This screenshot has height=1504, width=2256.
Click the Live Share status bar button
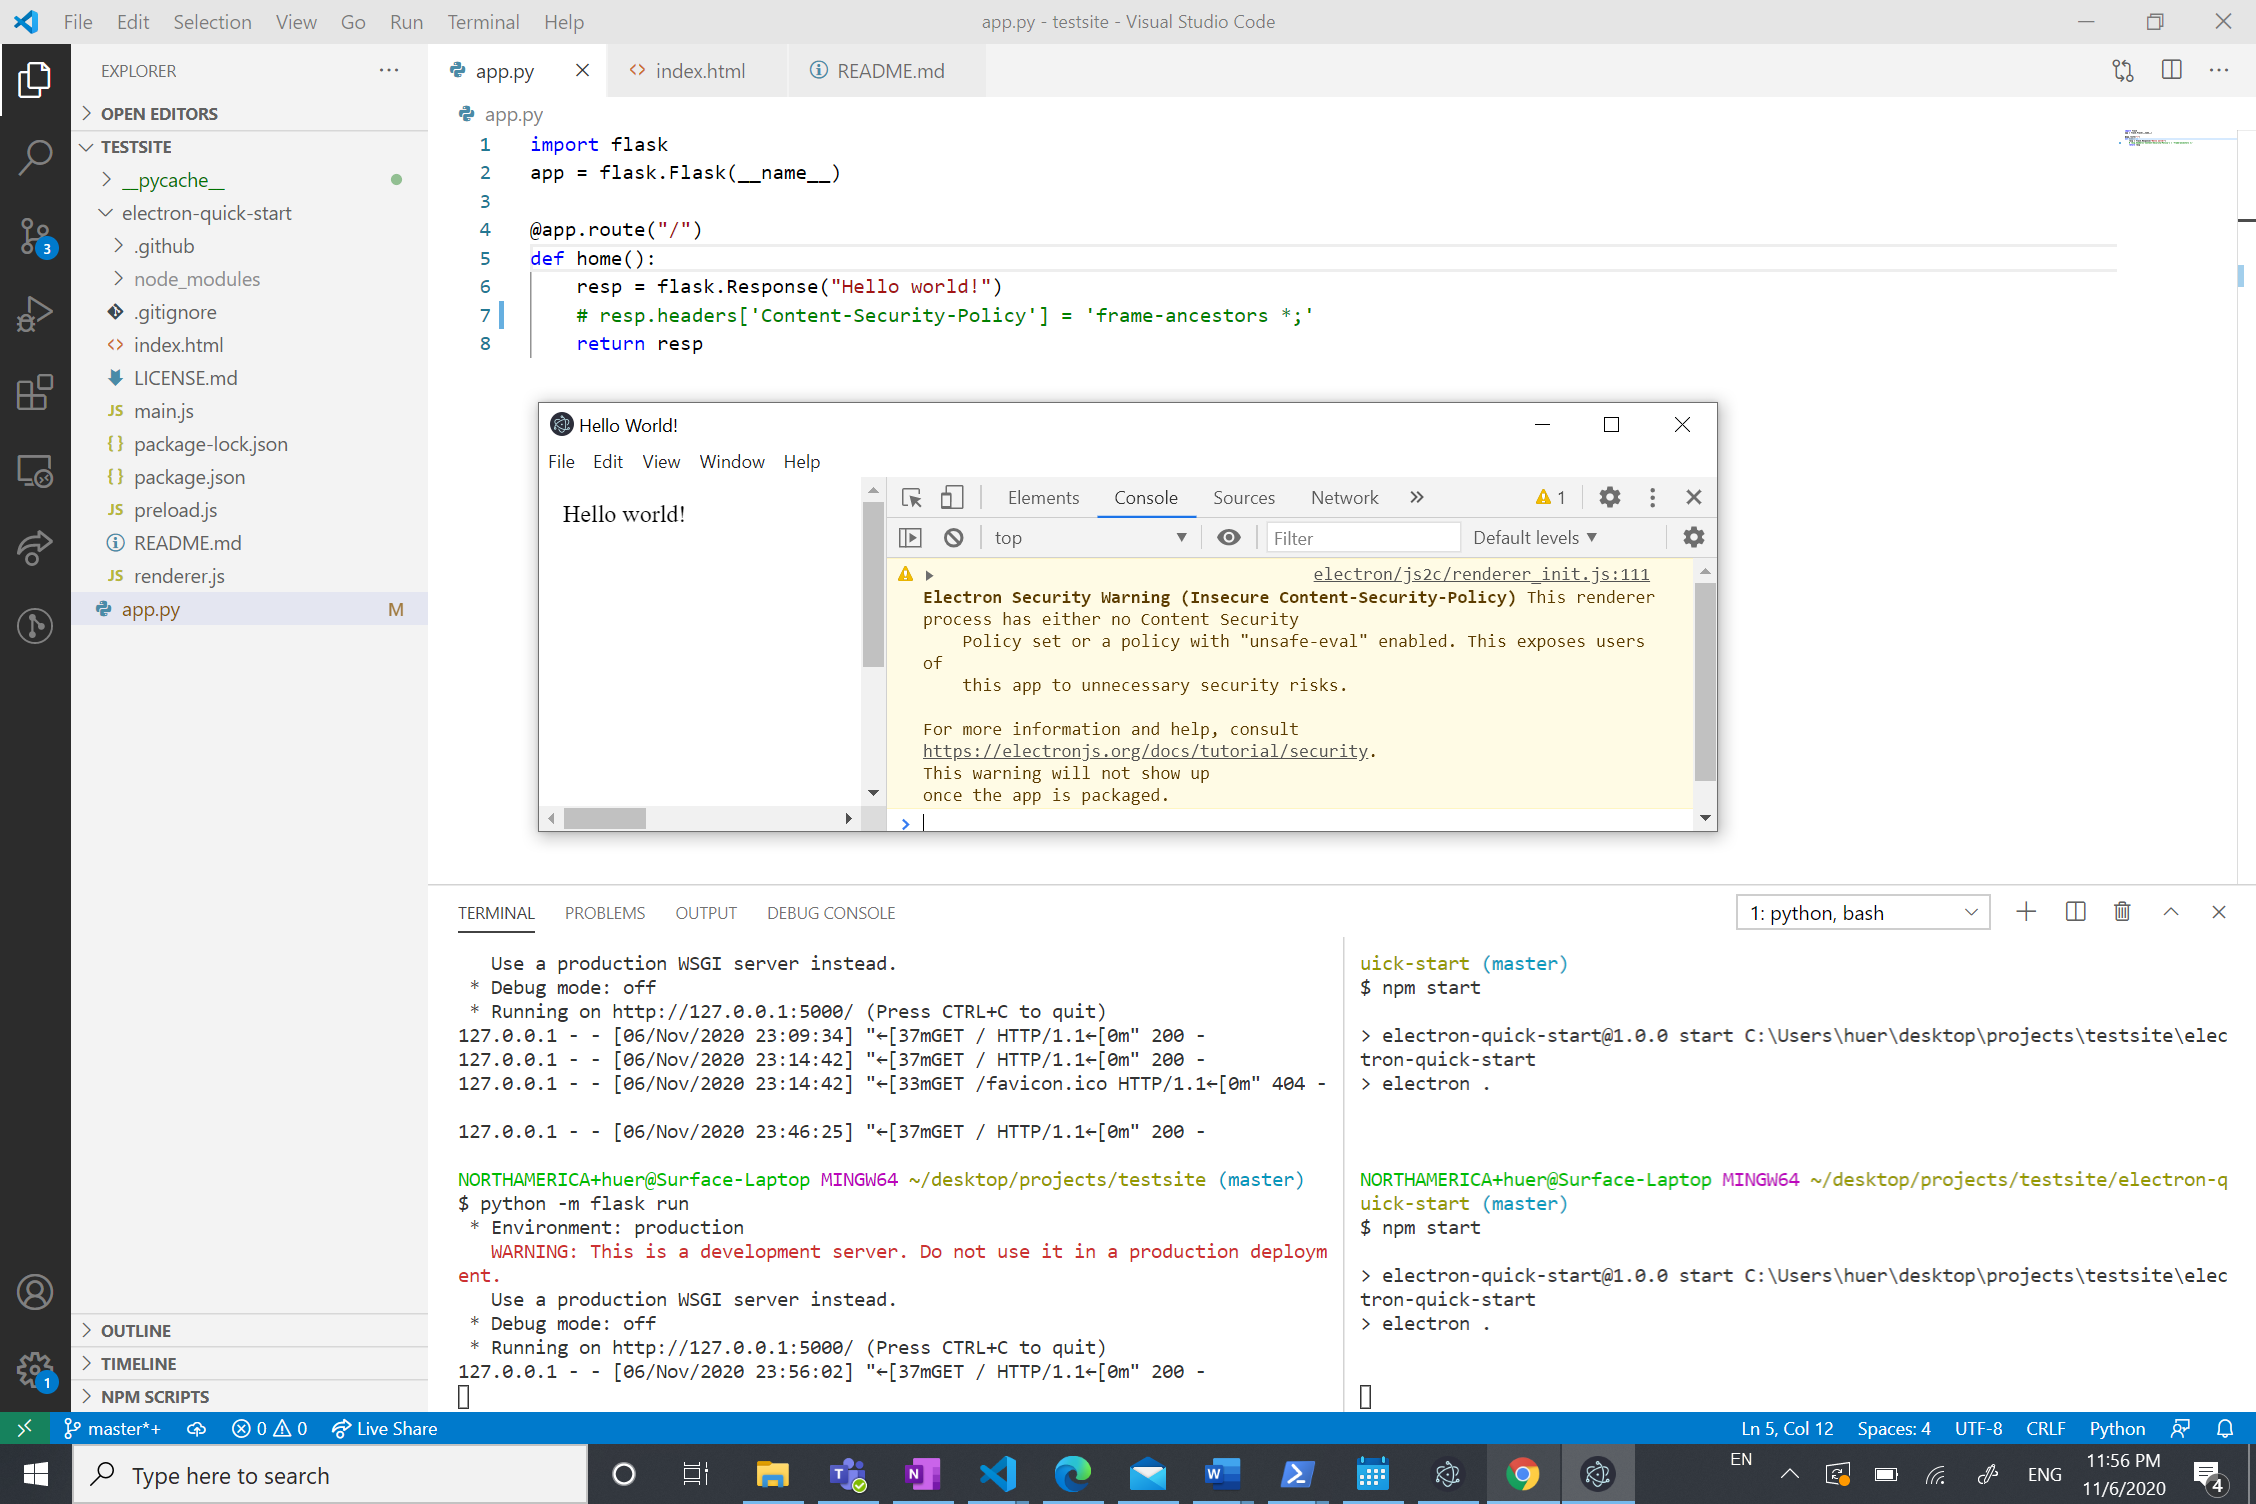point(385,1428)
